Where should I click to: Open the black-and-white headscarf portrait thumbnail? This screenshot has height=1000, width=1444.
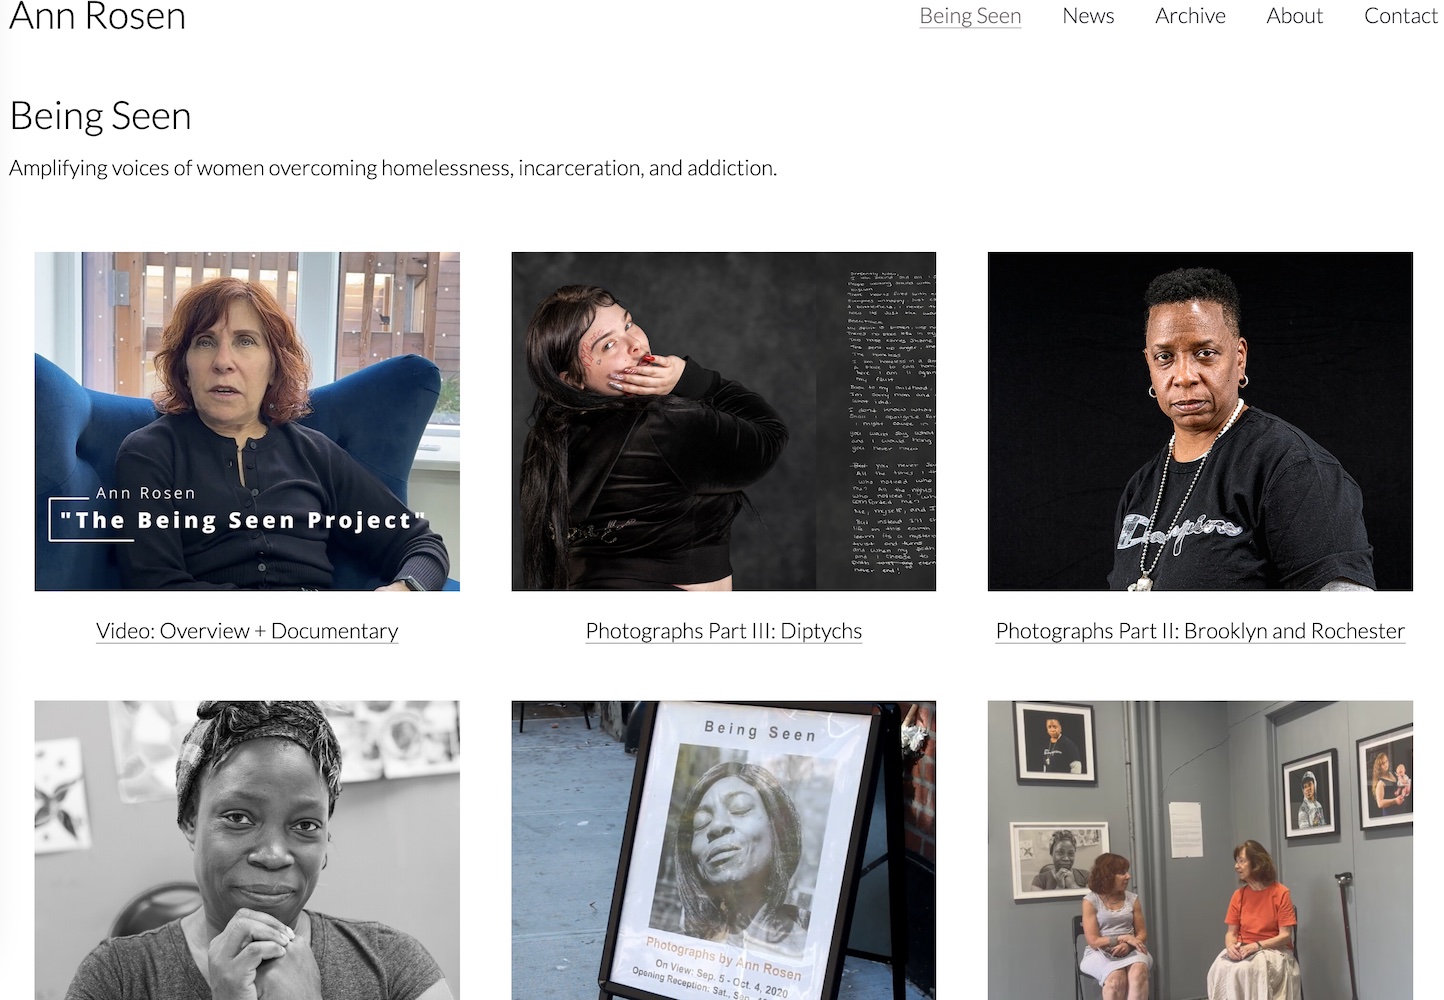click(x=247, y=850)
